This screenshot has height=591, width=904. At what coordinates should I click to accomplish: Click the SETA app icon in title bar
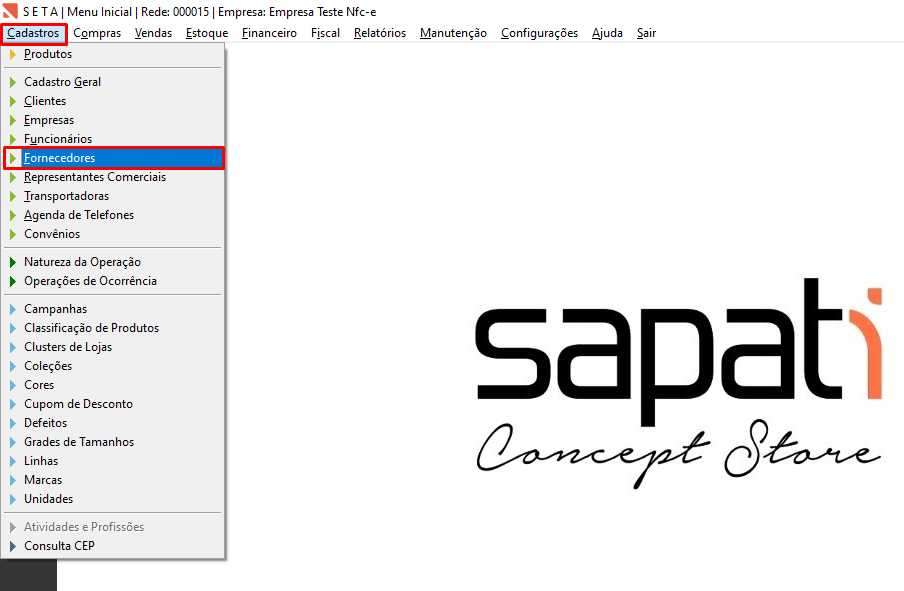[x=10, y=11]
